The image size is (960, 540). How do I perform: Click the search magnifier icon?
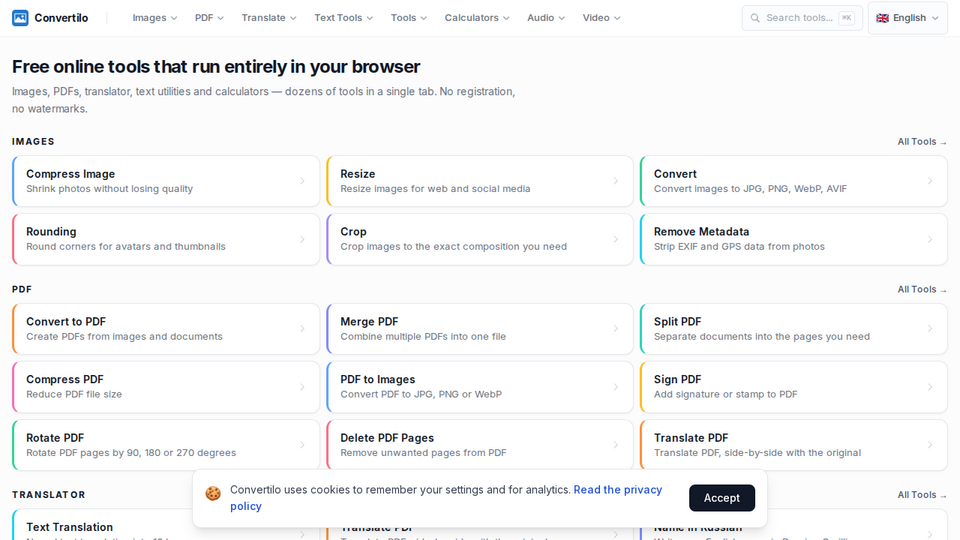(x=755, y=18)
